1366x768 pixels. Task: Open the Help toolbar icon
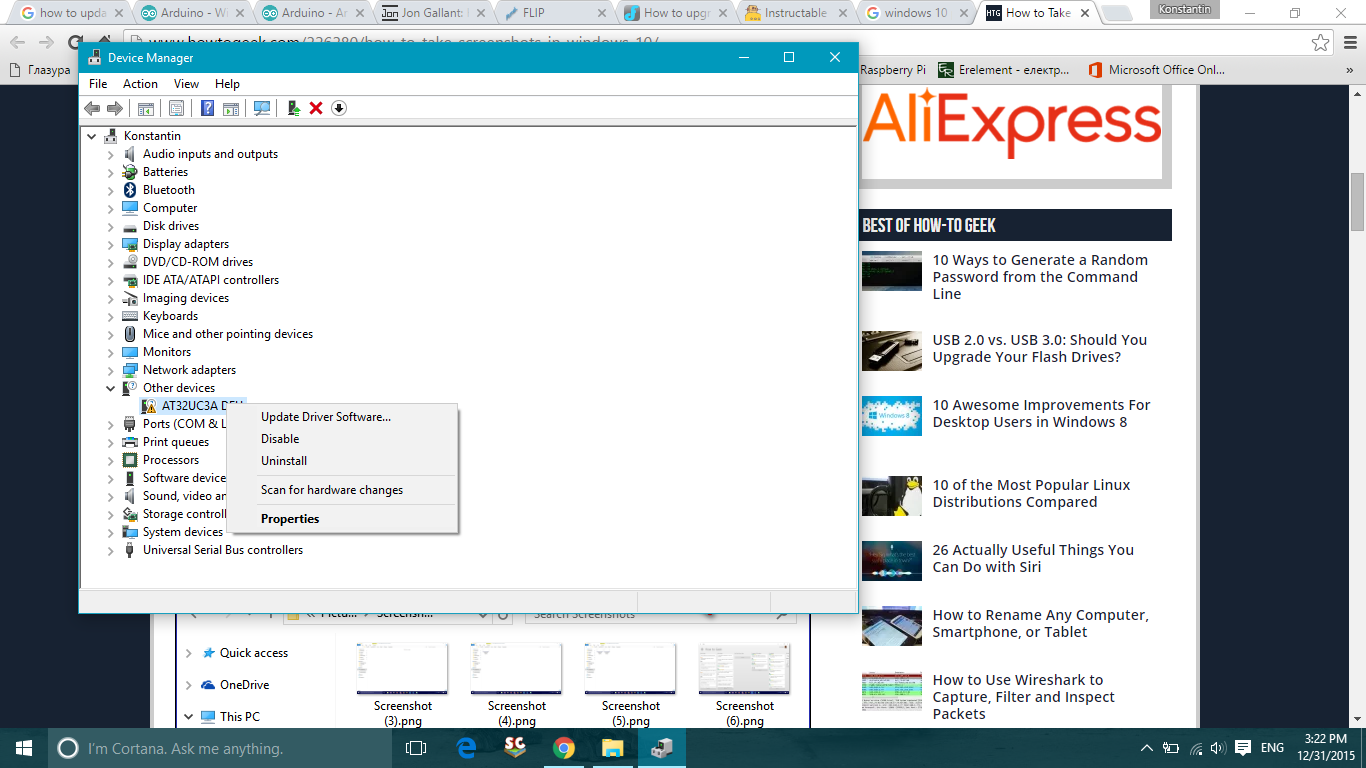pos(207,107)
